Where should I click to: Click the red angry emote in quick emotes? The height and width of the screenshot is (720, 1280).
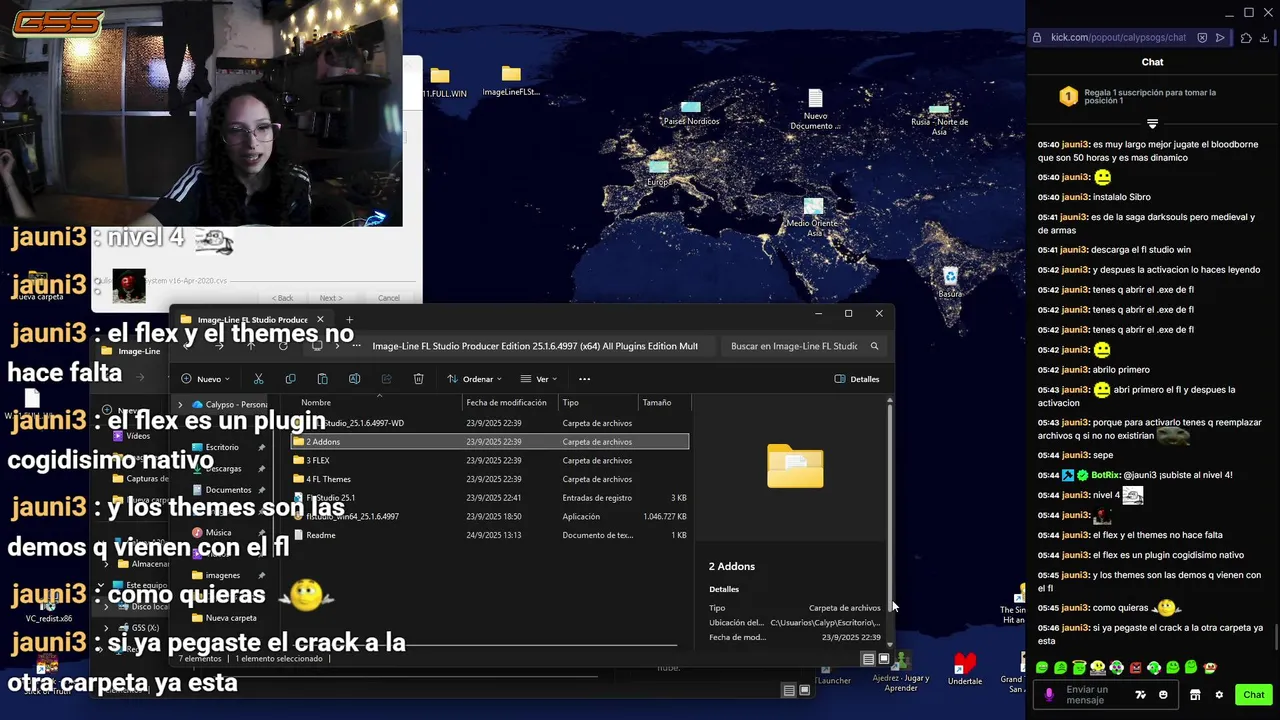point(1135,667)
